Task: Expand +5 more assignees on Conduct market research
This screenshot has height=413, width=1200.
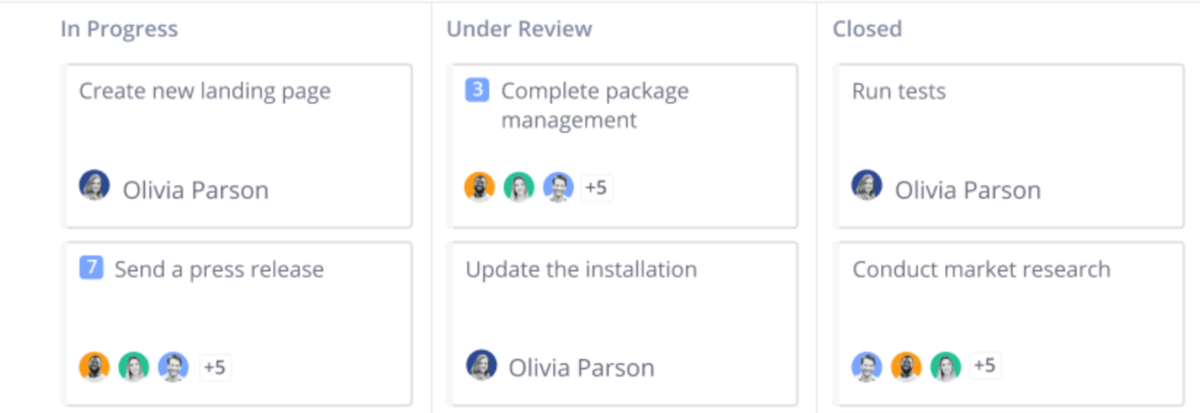Action: pyautogui.click(x=985, y=366)
